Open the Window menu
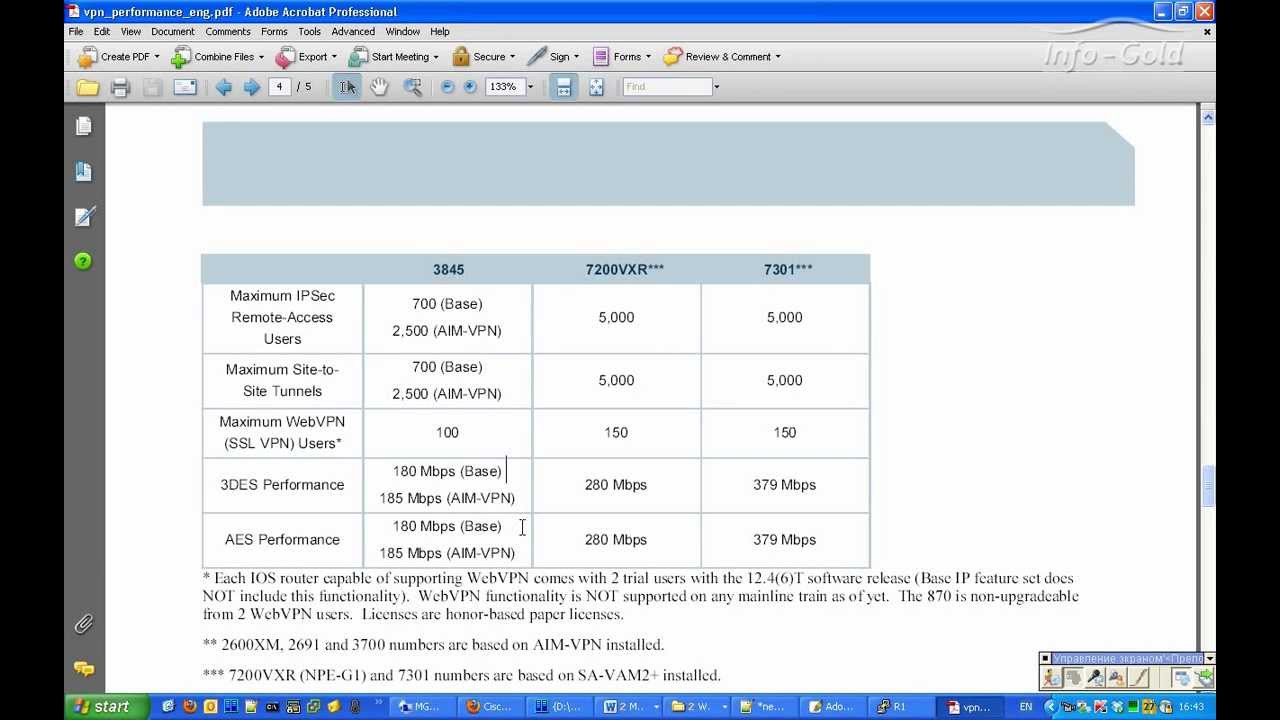Image resolution: width=1280 pixels, height=720 pixels. 403,31
